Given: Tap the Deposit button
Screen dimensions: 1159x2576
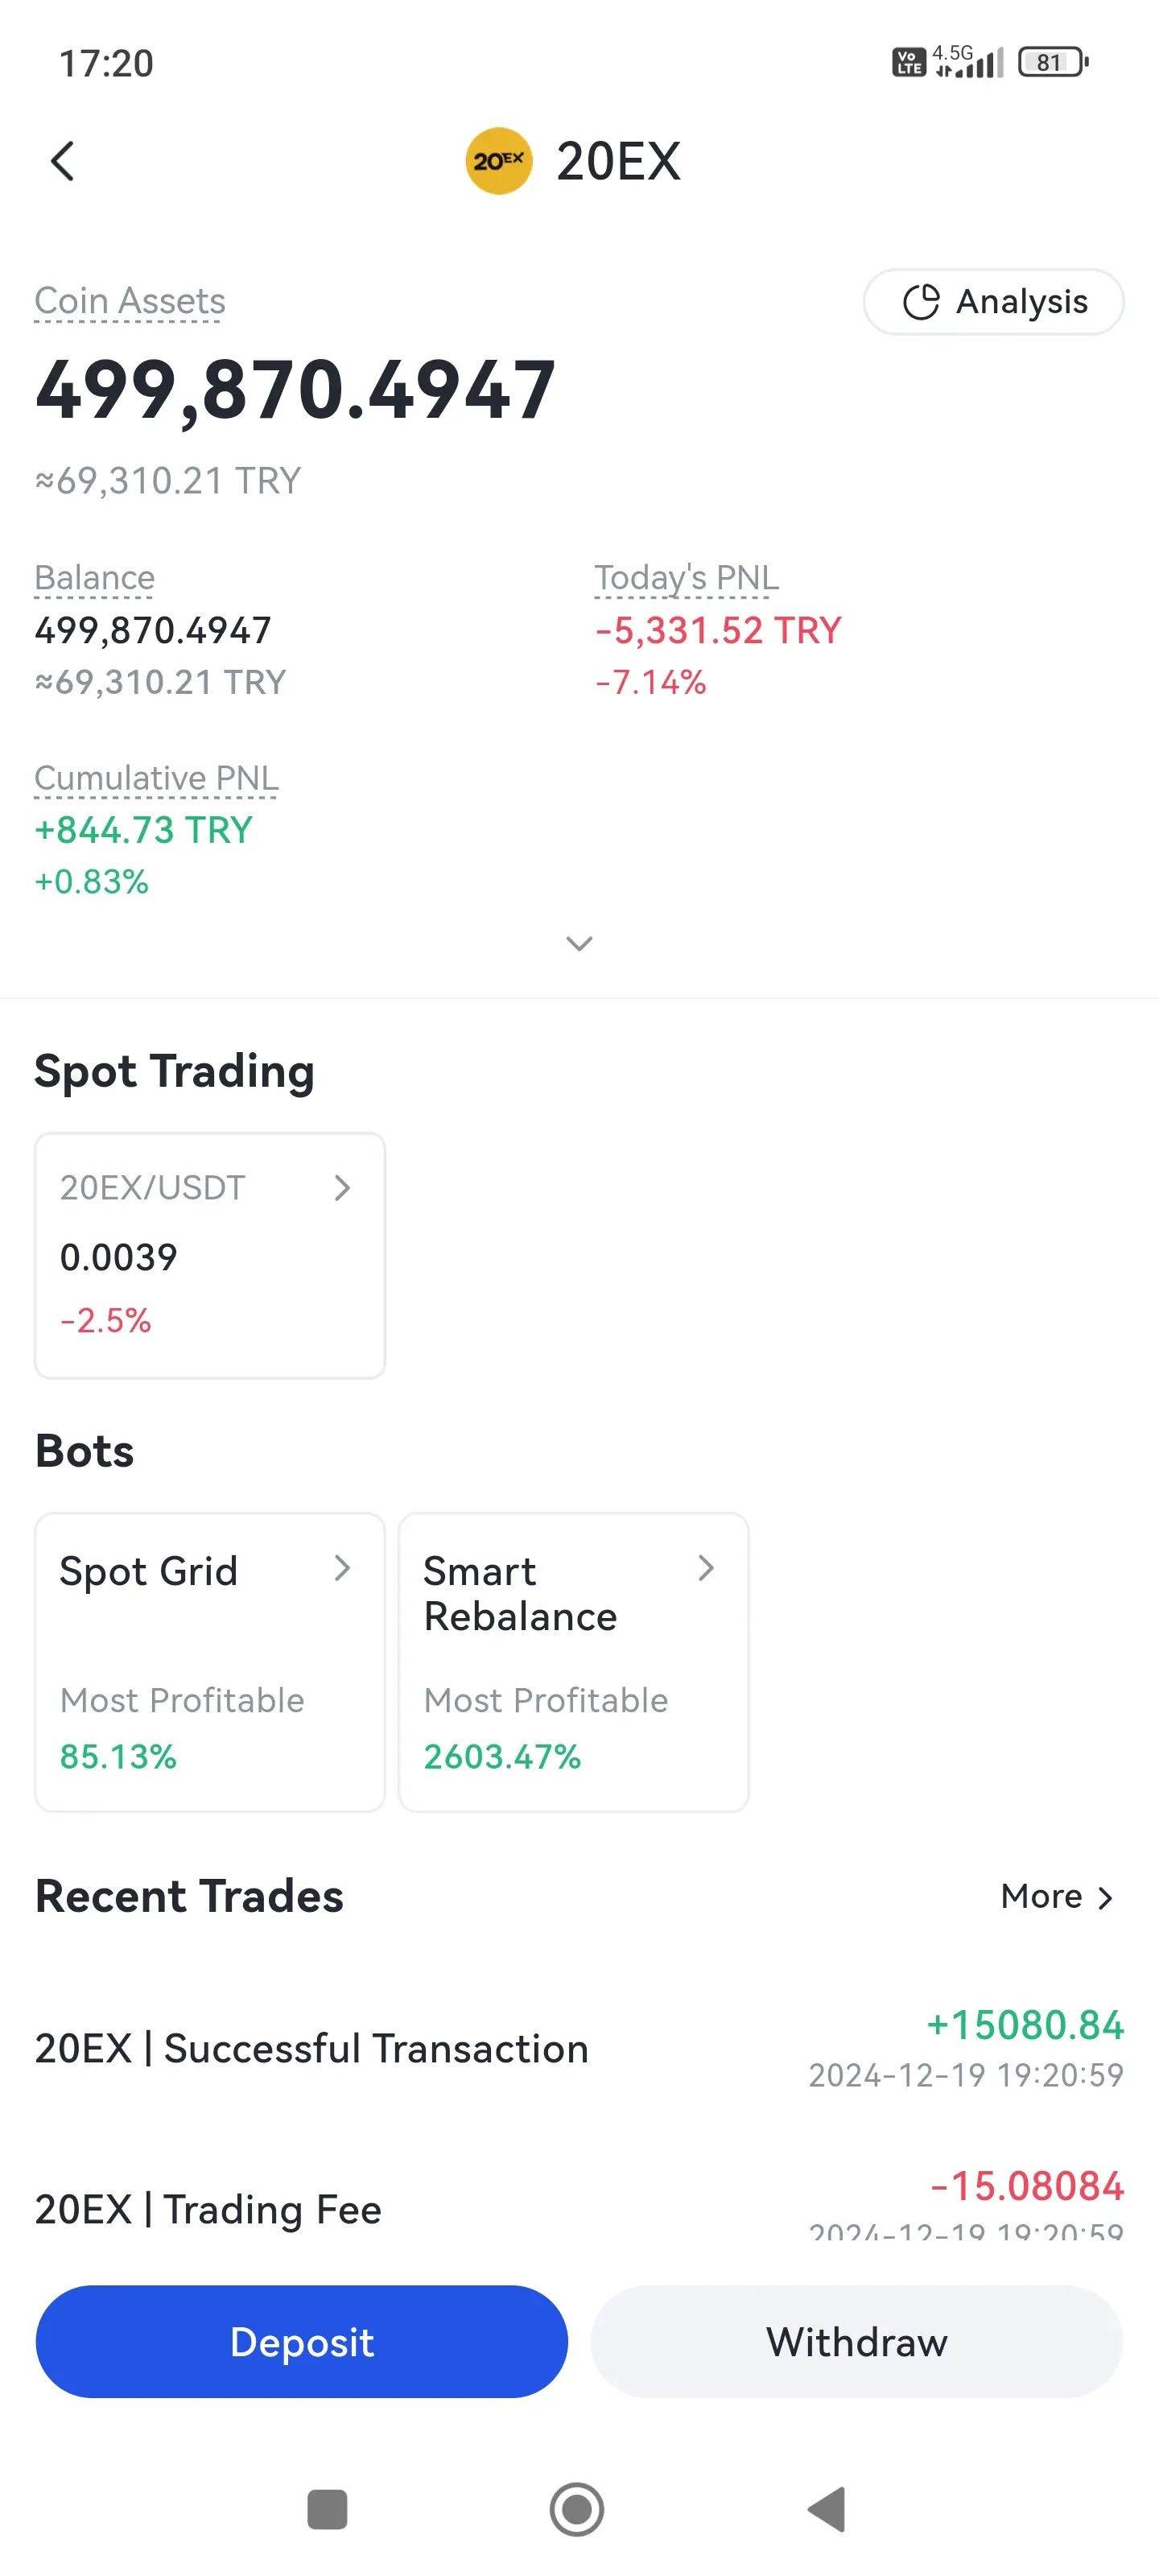Looking at the screenshot, I should [302, 2341].
